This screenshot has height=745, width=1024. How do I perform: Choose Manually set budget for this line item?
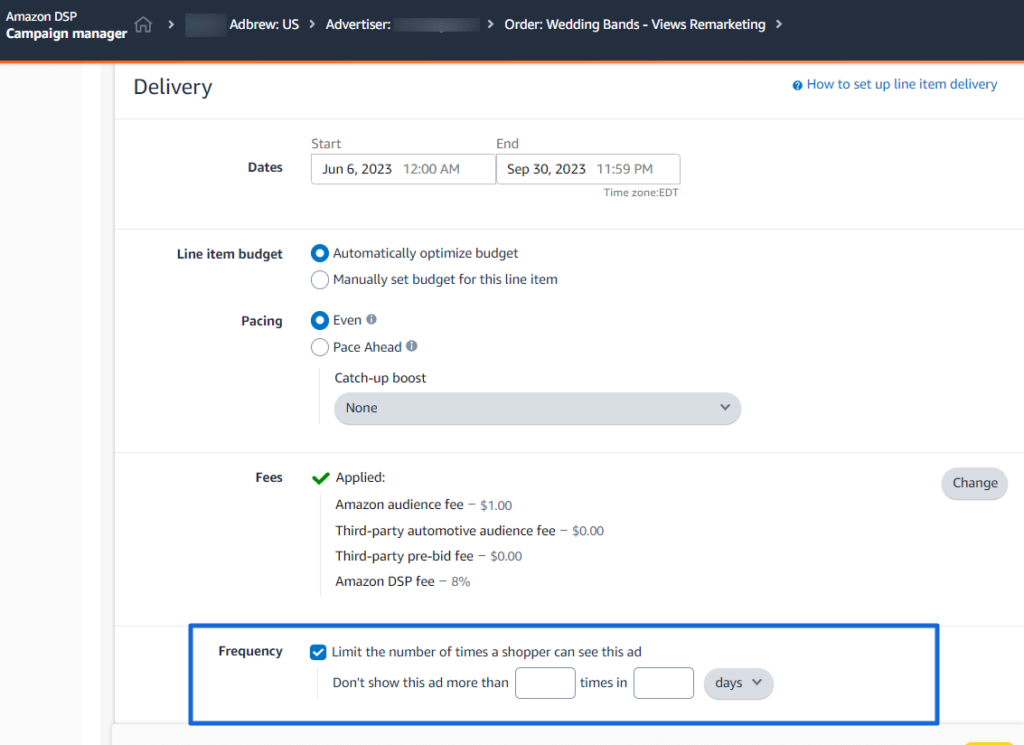319,279
